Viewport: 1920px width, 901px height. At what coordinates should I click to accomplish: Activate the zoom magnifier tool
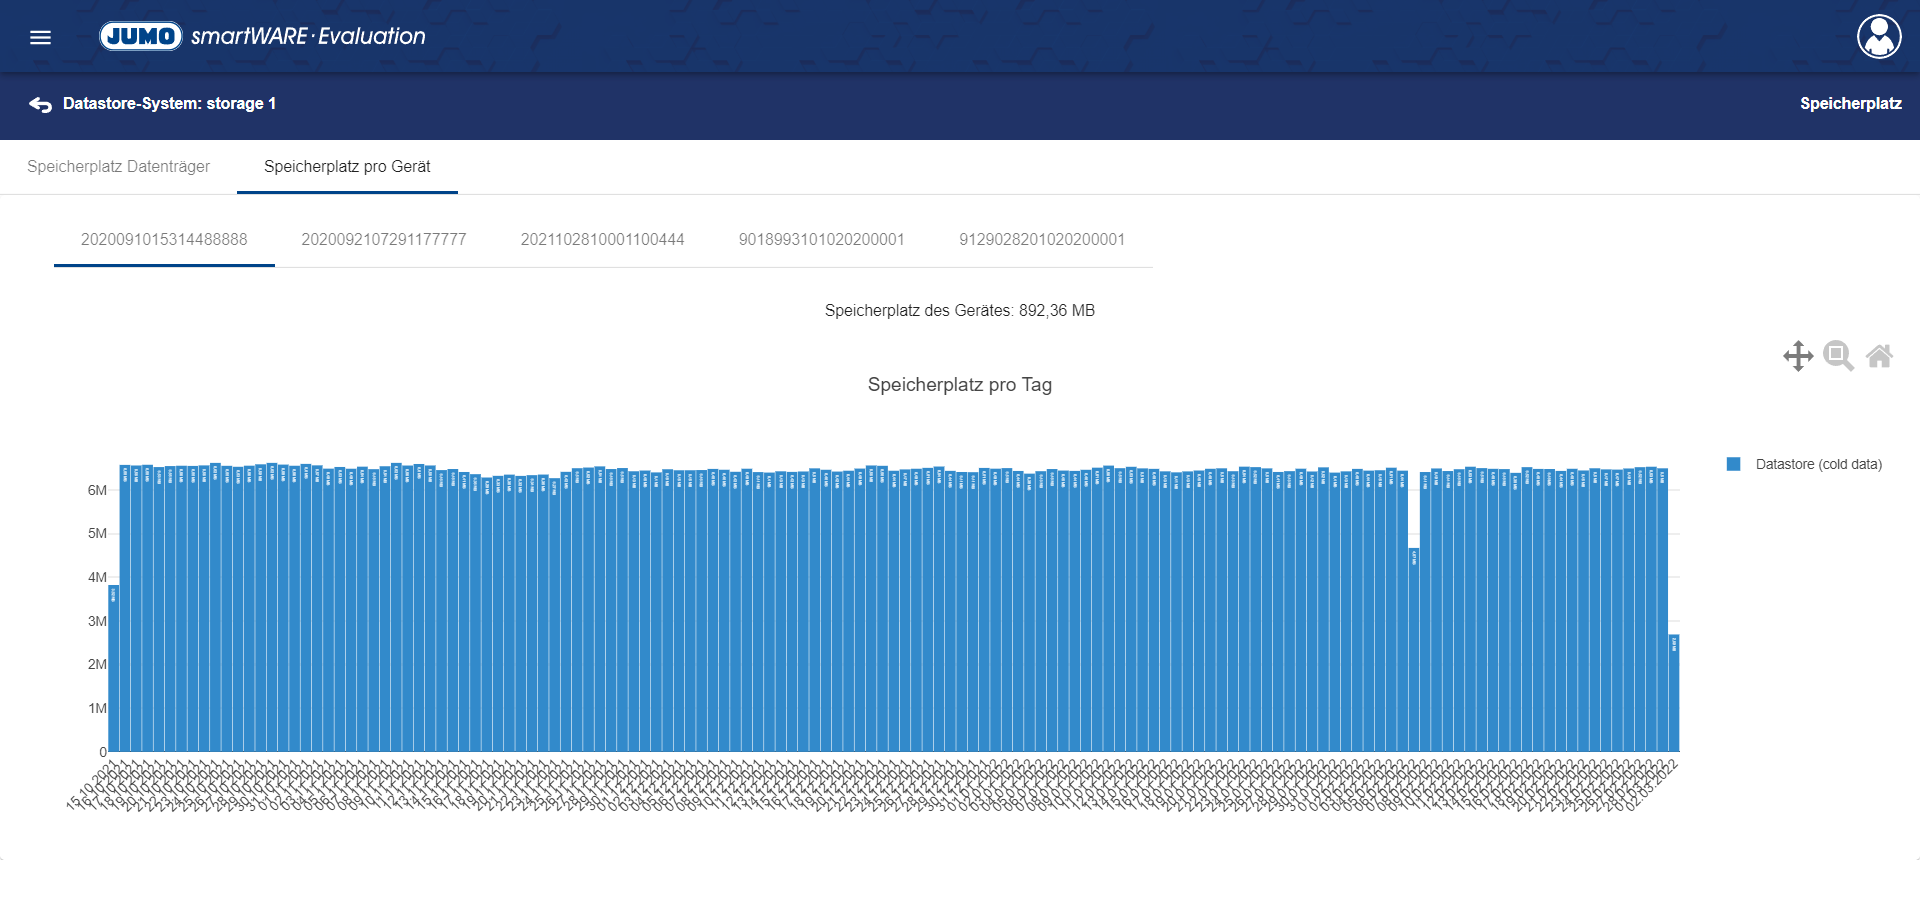(1838, 356)
